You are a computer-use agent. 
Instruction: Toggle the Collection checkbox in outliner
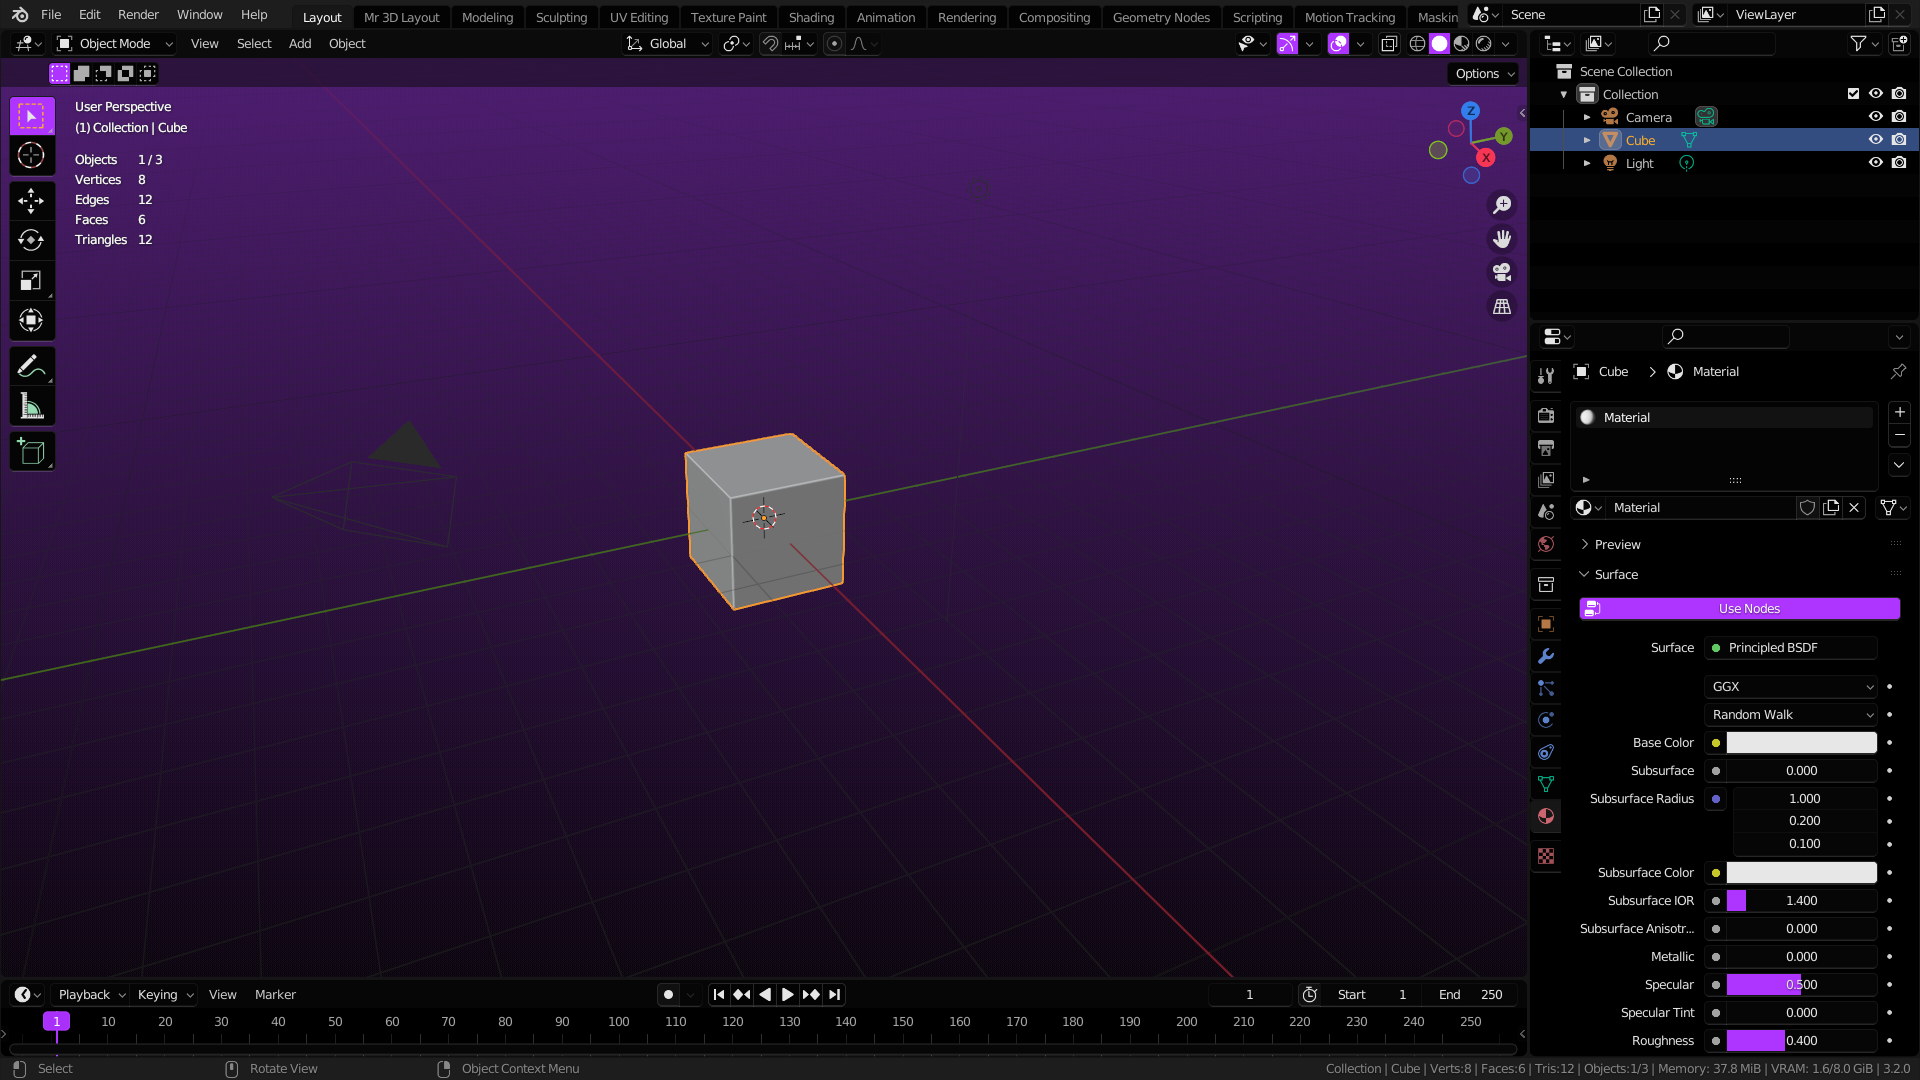1853,93
